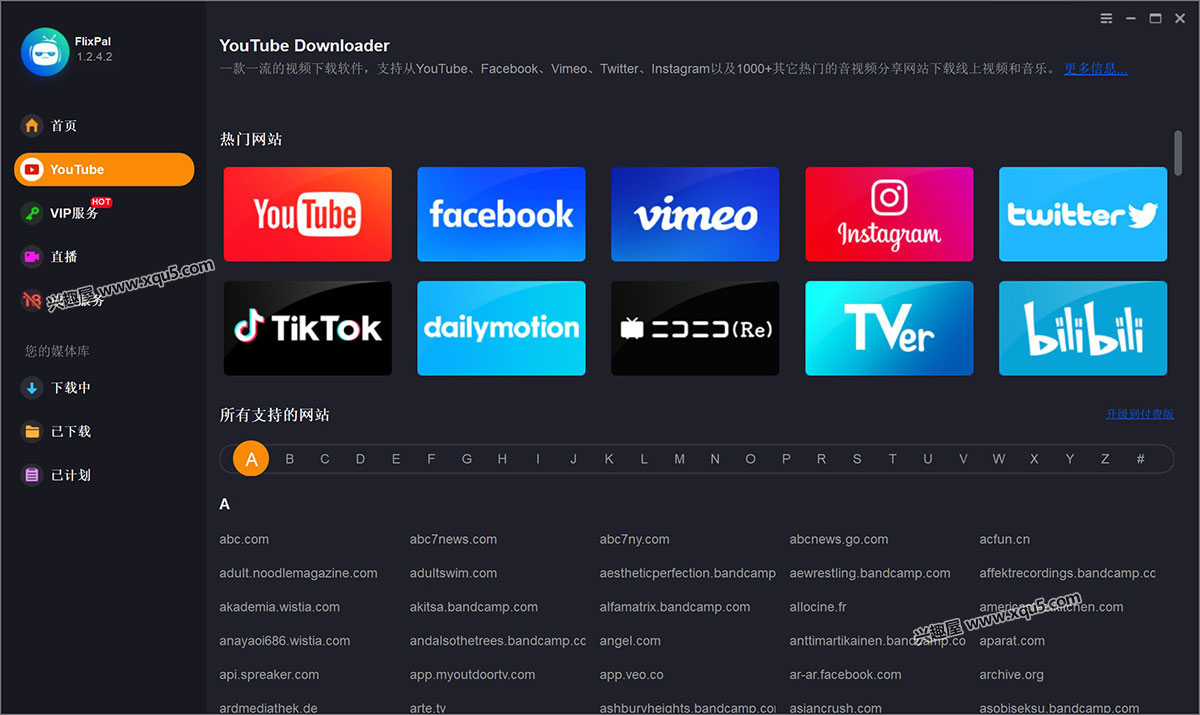Open akitsa.bandcamp.com site entry
The height and width of the screenshot is (715, 1200).
473,607
